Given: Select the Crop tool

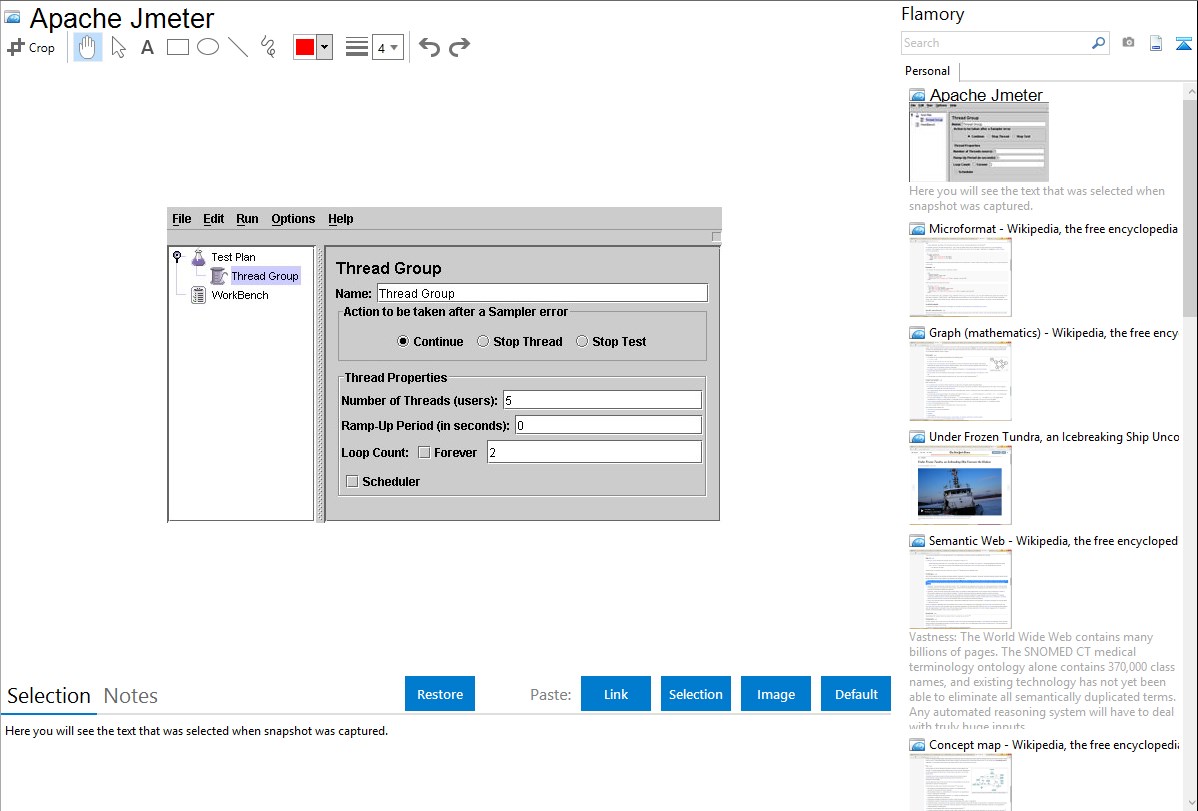Looking at the screenshot, I should (x=31, y=47).
